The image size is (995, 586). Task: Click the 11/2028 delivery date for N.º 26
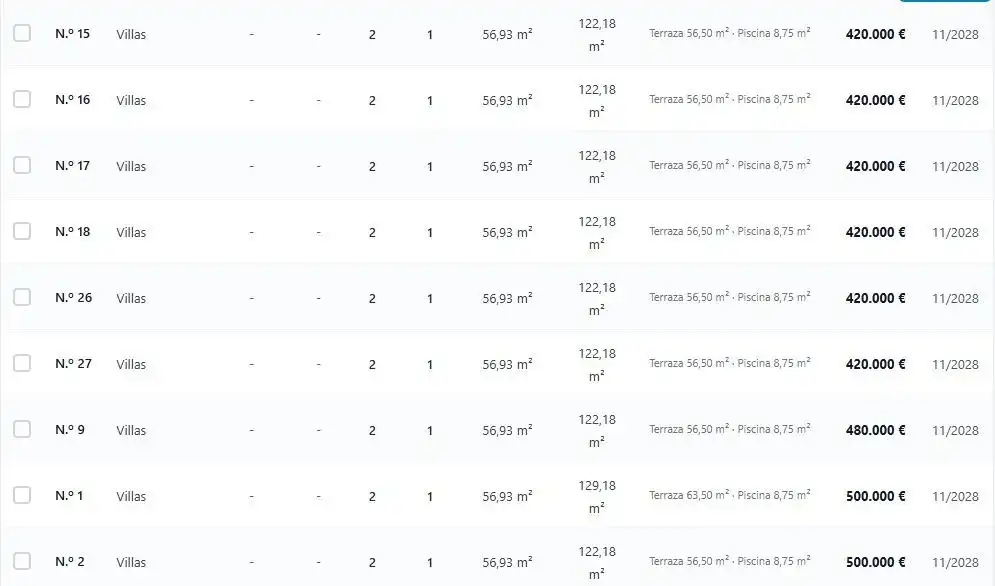pyautogui.click(x=955, y=298)
